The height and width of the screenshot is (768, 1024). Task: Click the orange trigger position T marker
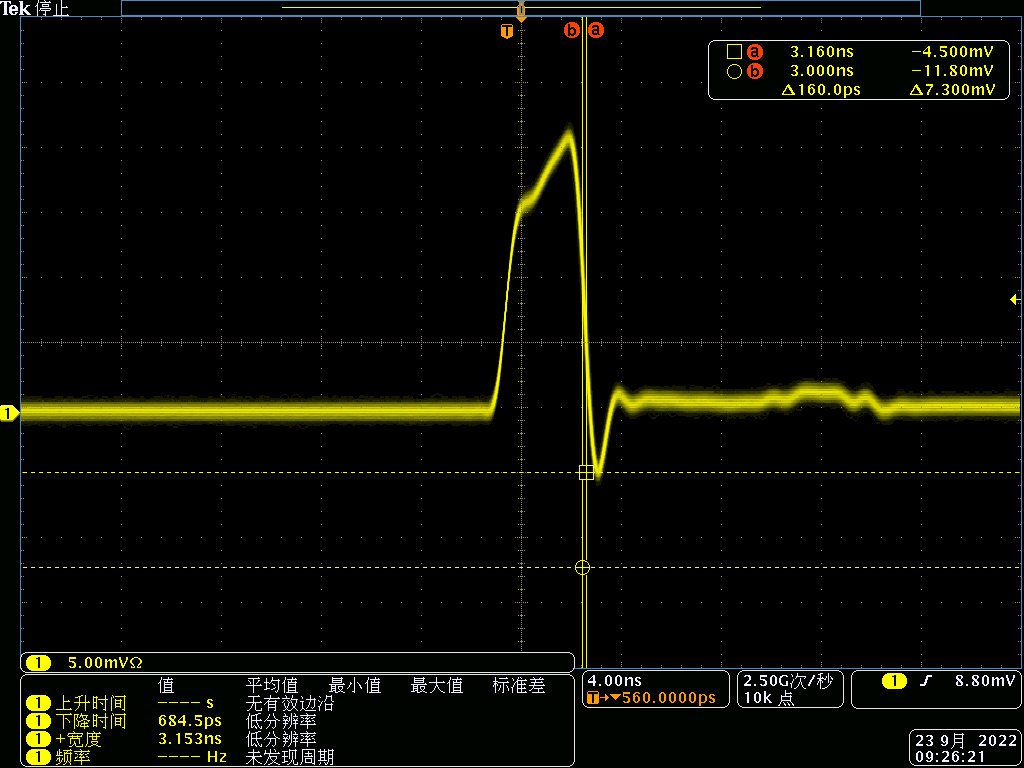pos(507,31)
